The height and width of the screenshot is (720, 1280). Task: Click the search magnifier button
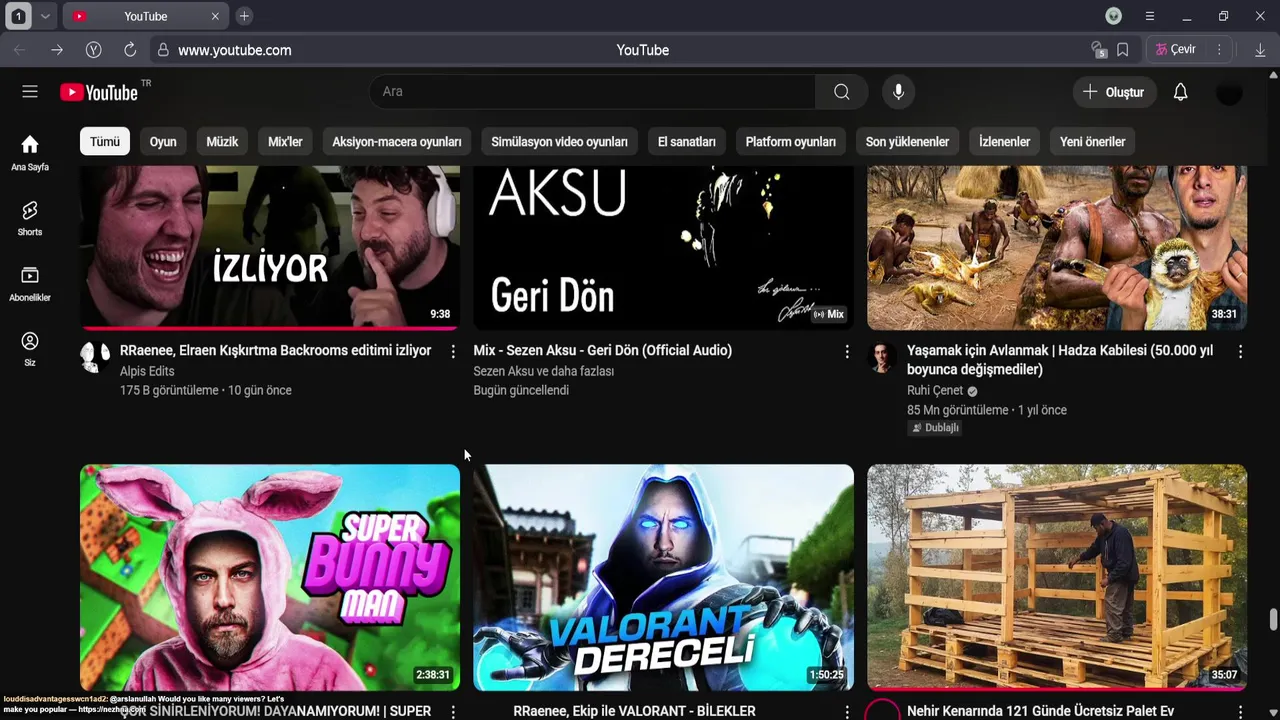point(841,92)
